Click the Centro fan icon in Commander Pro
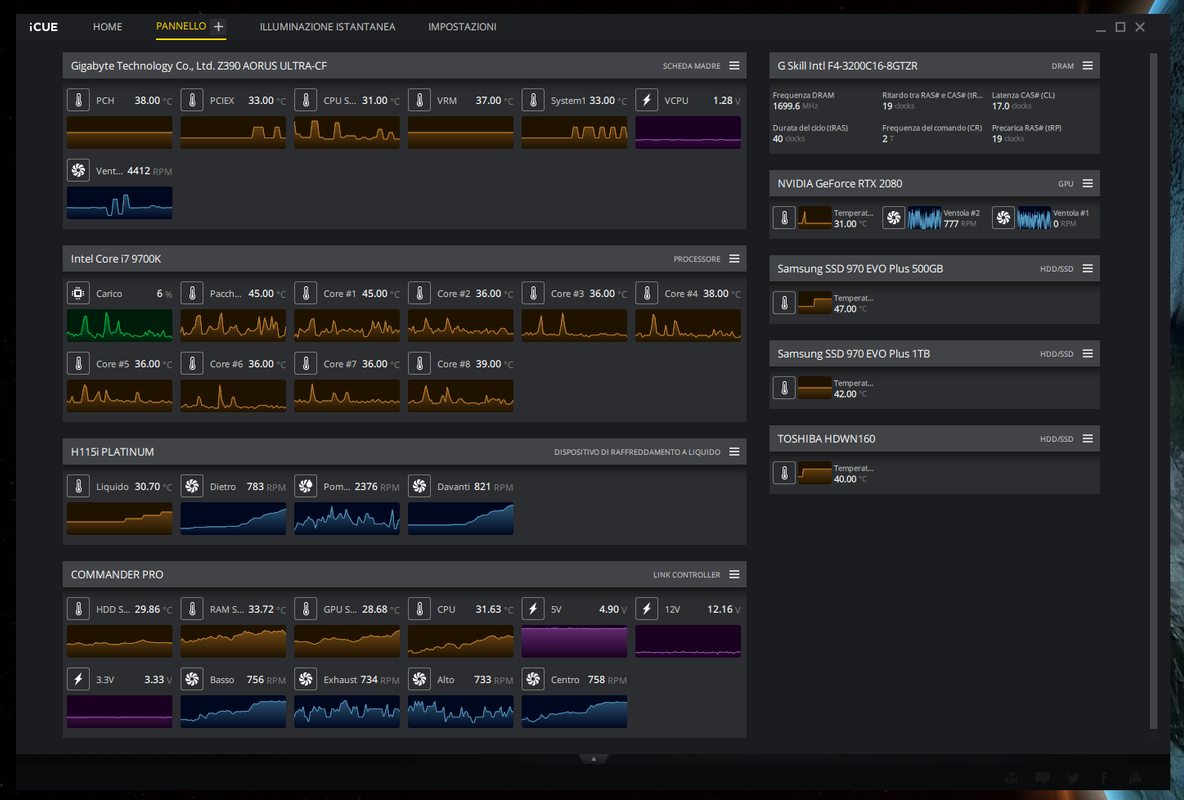1184x800 pixels. [x=533, y=680]
